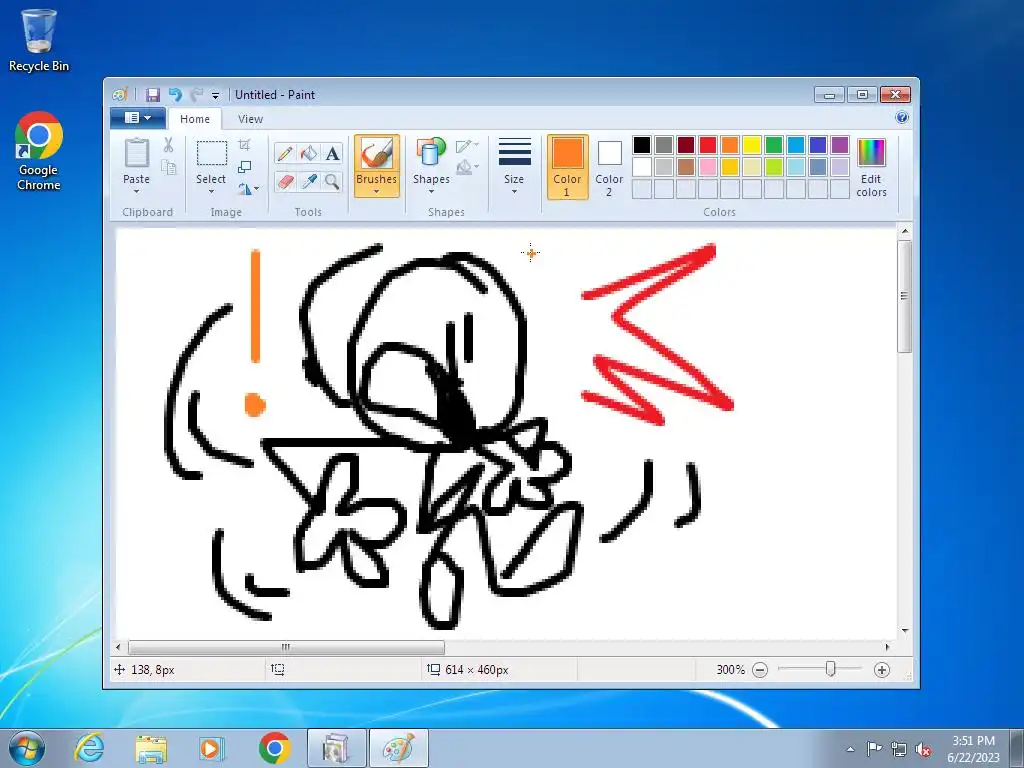1024x768 pixels.
Task: Click the Undo arrow in title bar
Action: (x=175, y=95)
